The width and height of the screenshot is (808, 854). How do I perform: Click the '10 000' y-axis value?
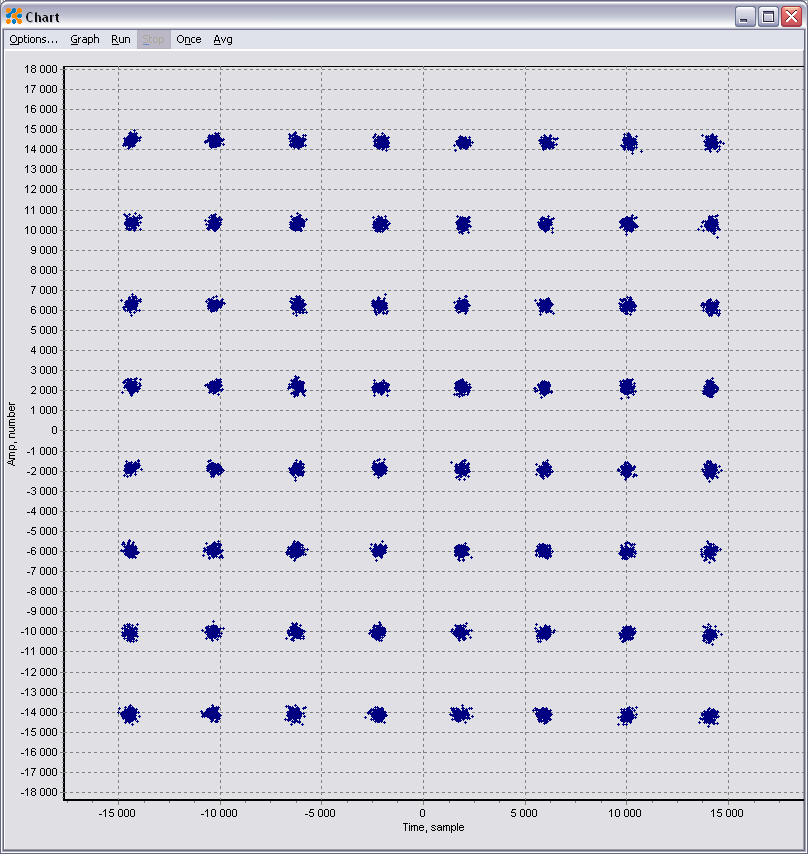click(x=40, y=230)
